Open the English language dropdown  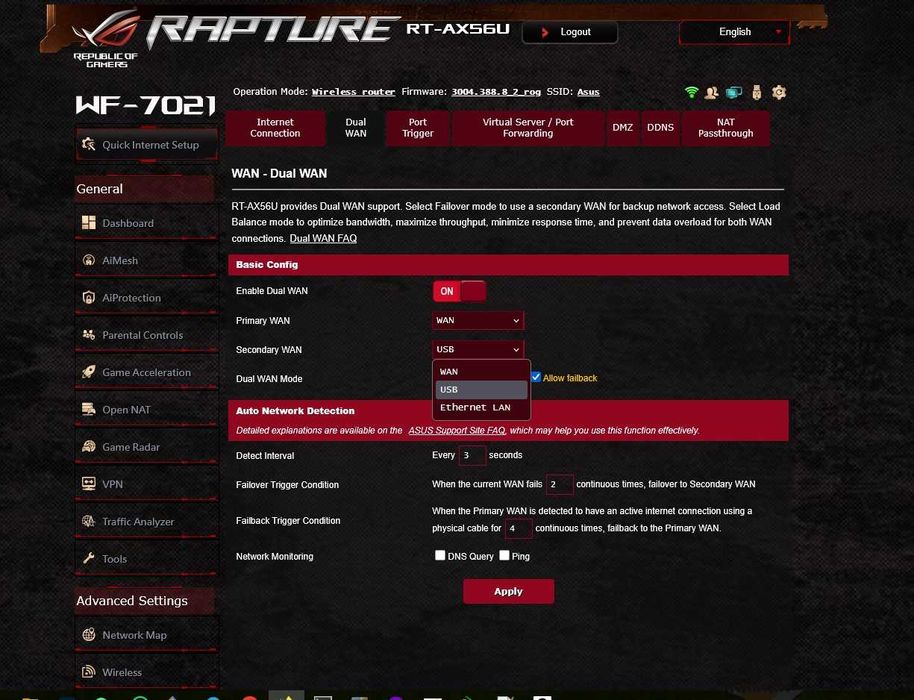[734, 32]
